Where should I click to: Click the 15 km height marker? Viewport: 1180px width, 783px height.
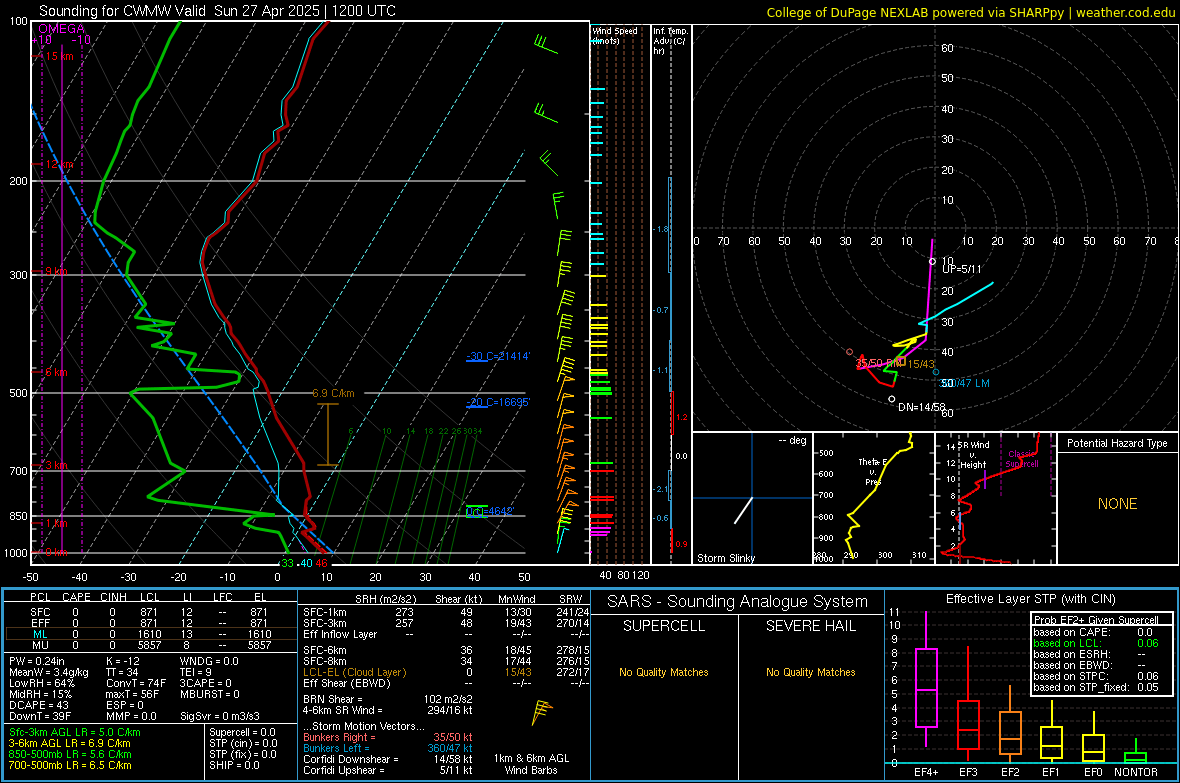59,56
